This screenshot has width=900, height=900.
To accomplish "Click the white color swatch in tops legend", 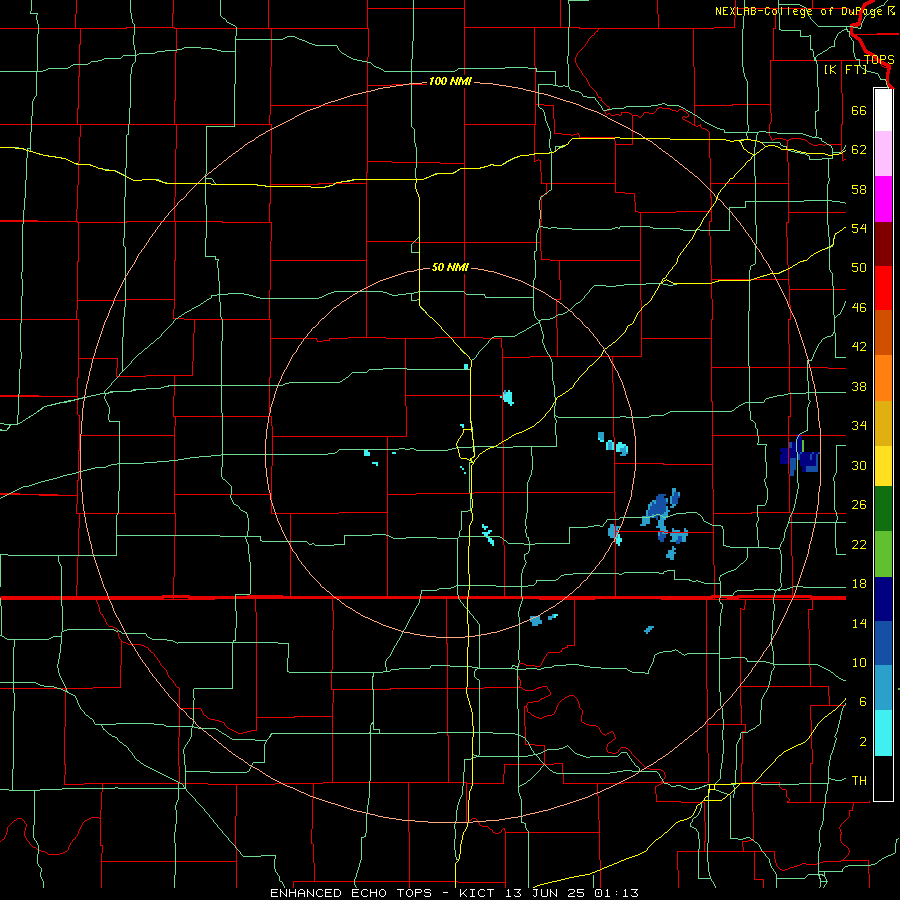I will 883,110.
